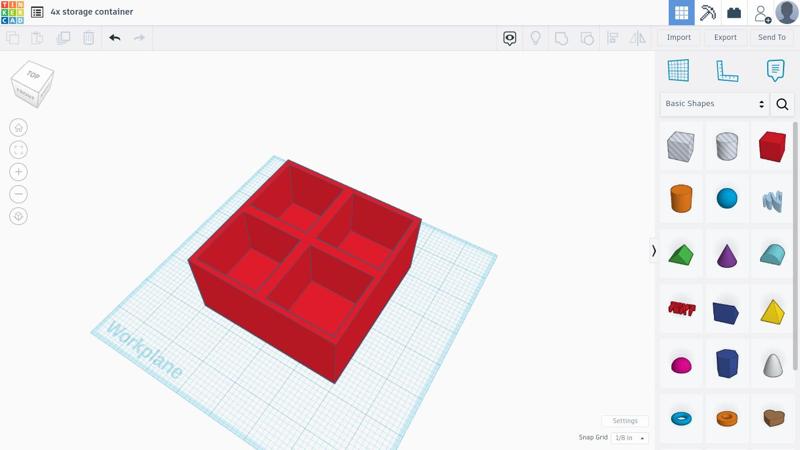Open the Snap Grid 1/8 in dropdown
Viewport: 800px width, 450px height.
[630, 438]
